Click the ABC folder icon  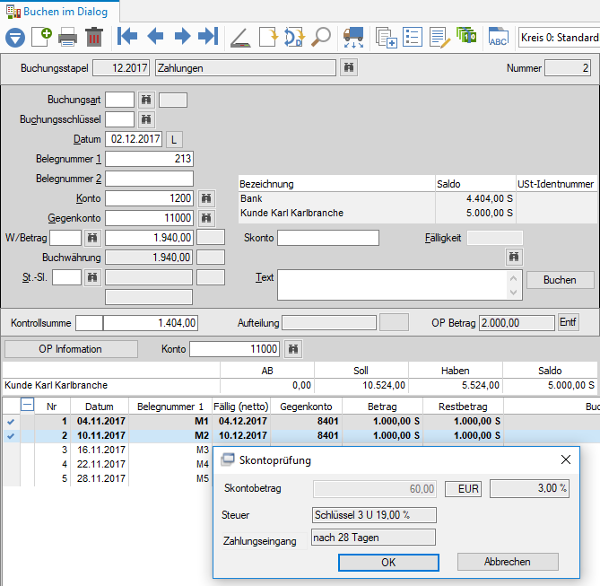499,37
